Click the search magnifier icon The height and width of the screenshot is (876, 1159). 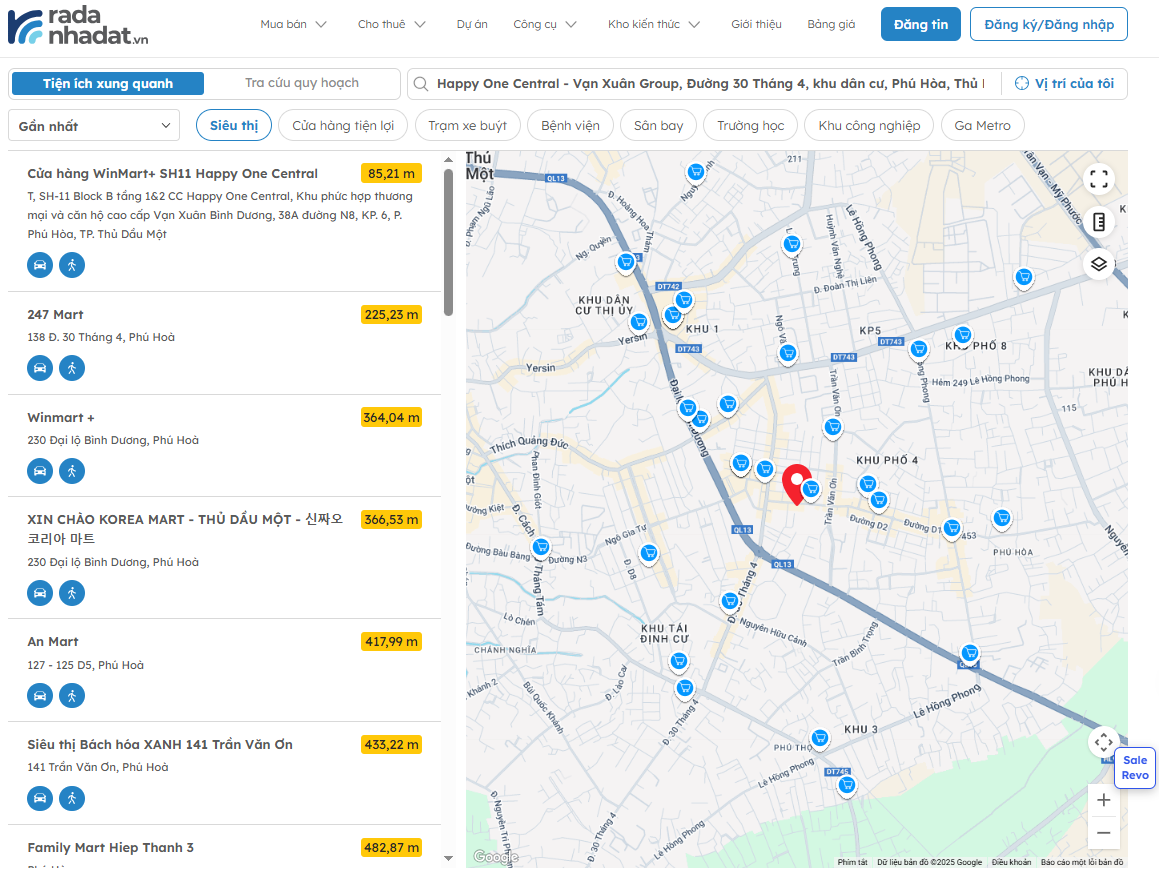[421, 84]
